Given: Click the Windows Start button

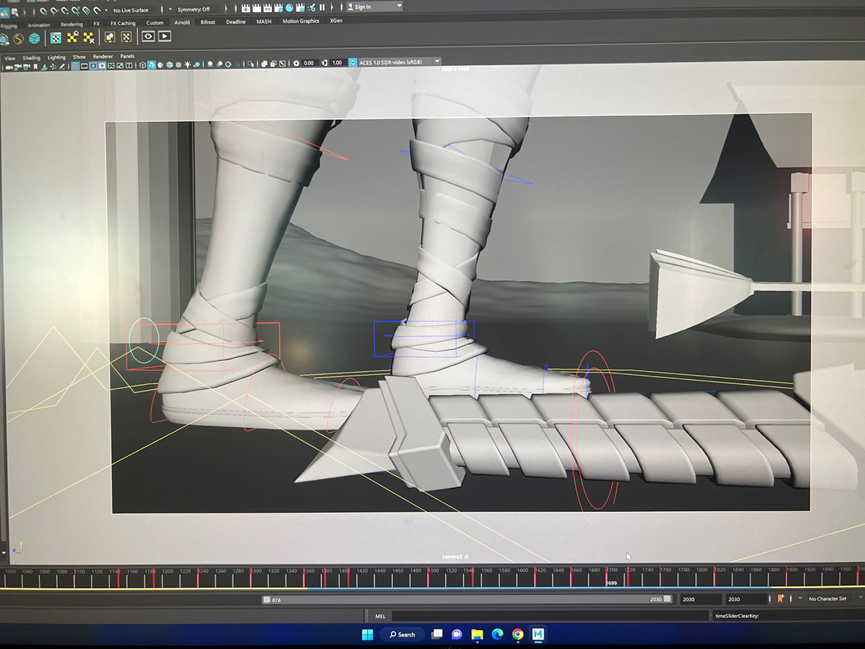Looking at the screenshot, I should [x=367, y=635].
